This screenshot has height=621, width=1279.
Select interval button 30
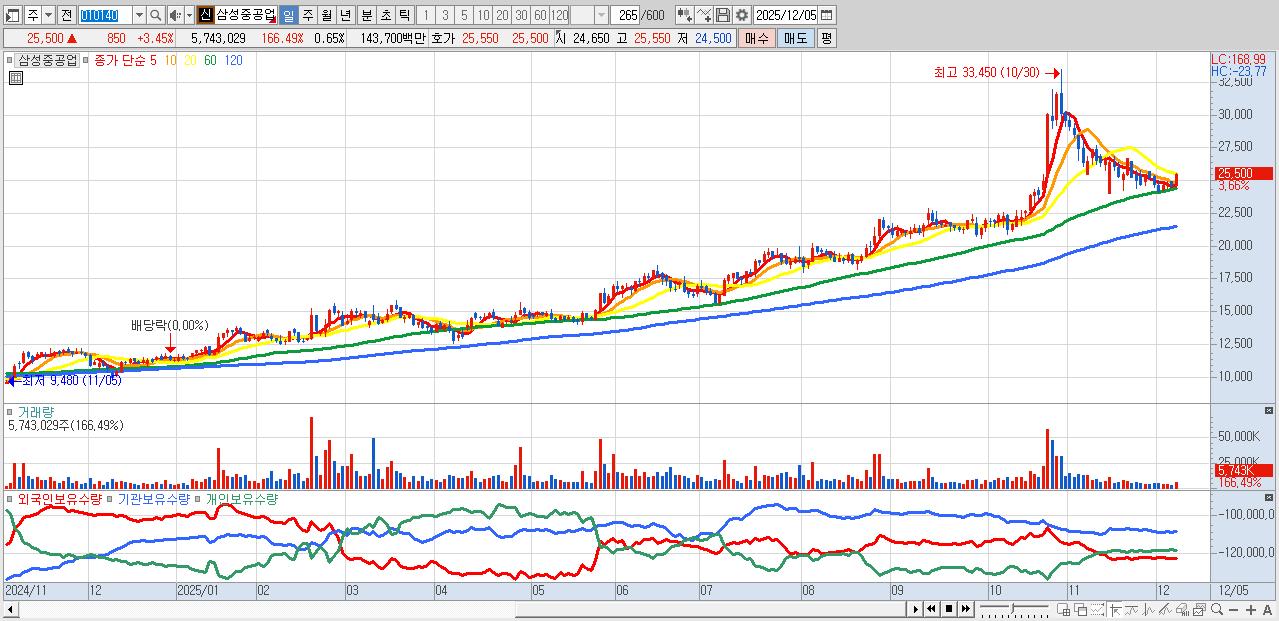coord(521,15)
